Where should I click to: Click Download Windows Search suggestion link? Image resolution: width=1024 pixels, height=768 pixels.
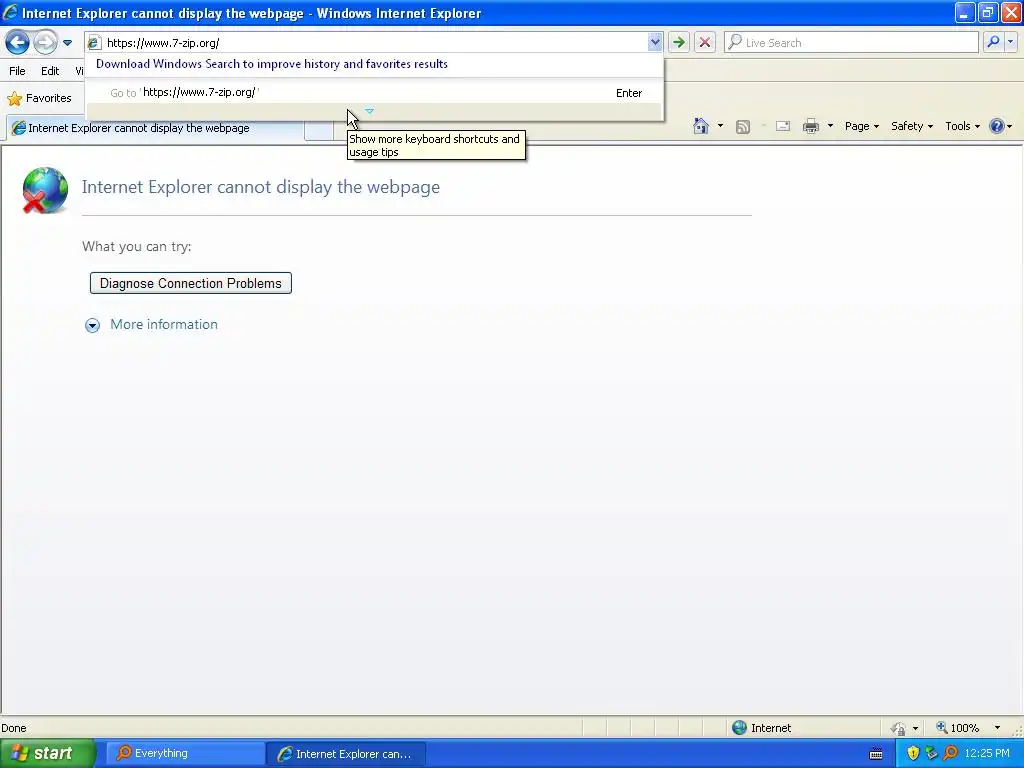coord(272,64)
